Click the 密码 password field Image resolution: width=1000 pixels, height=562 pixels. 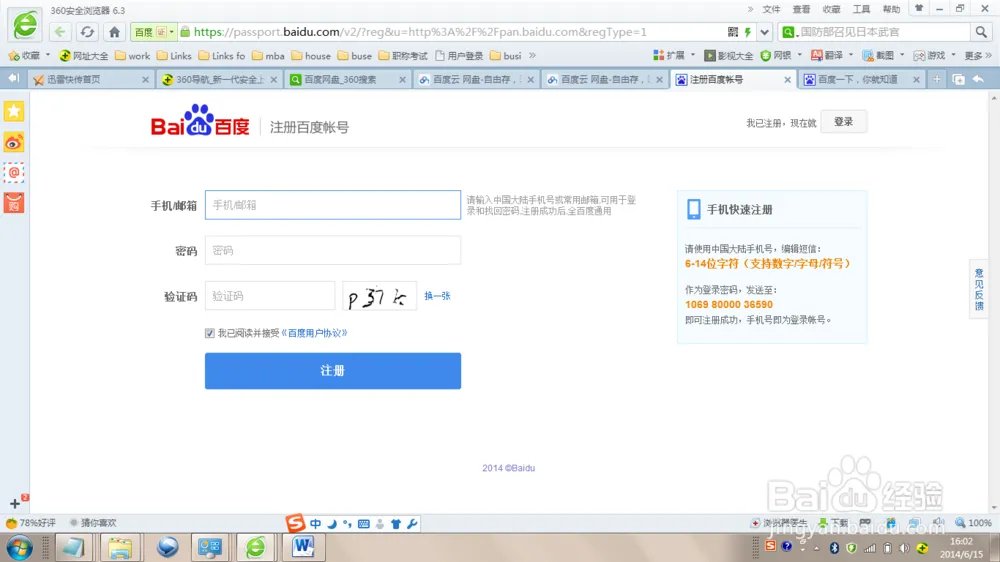(332, 250)
